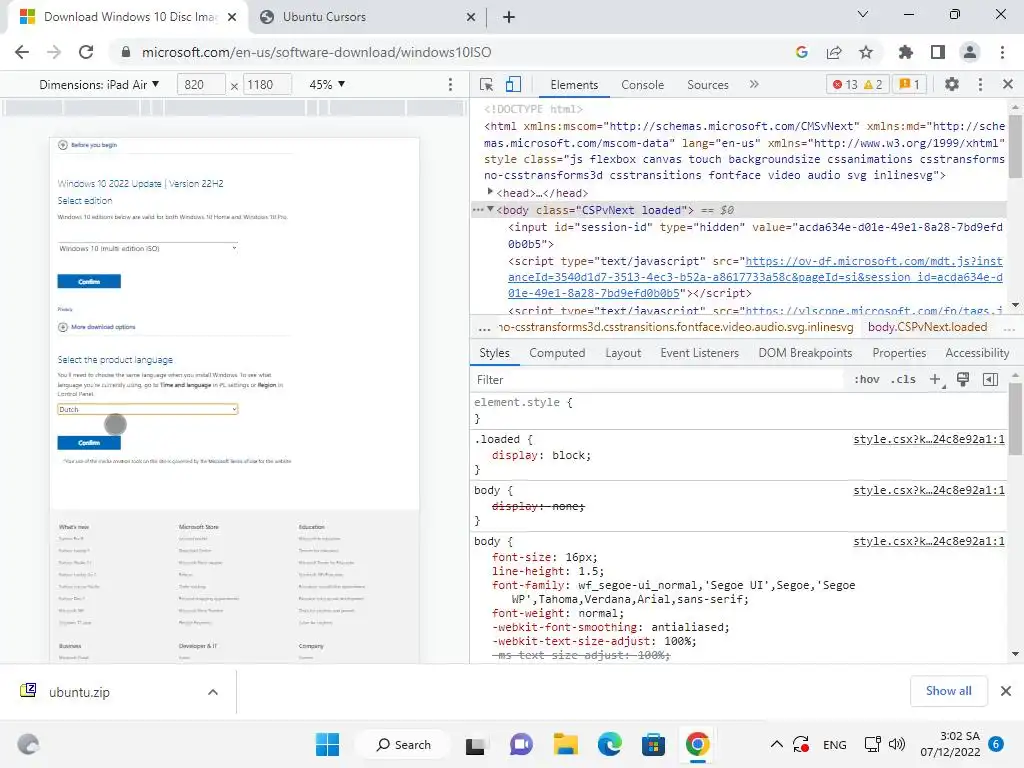Open the Computed styles tab
Viewport: 1024px width, 768px height.
pos(557,353)
